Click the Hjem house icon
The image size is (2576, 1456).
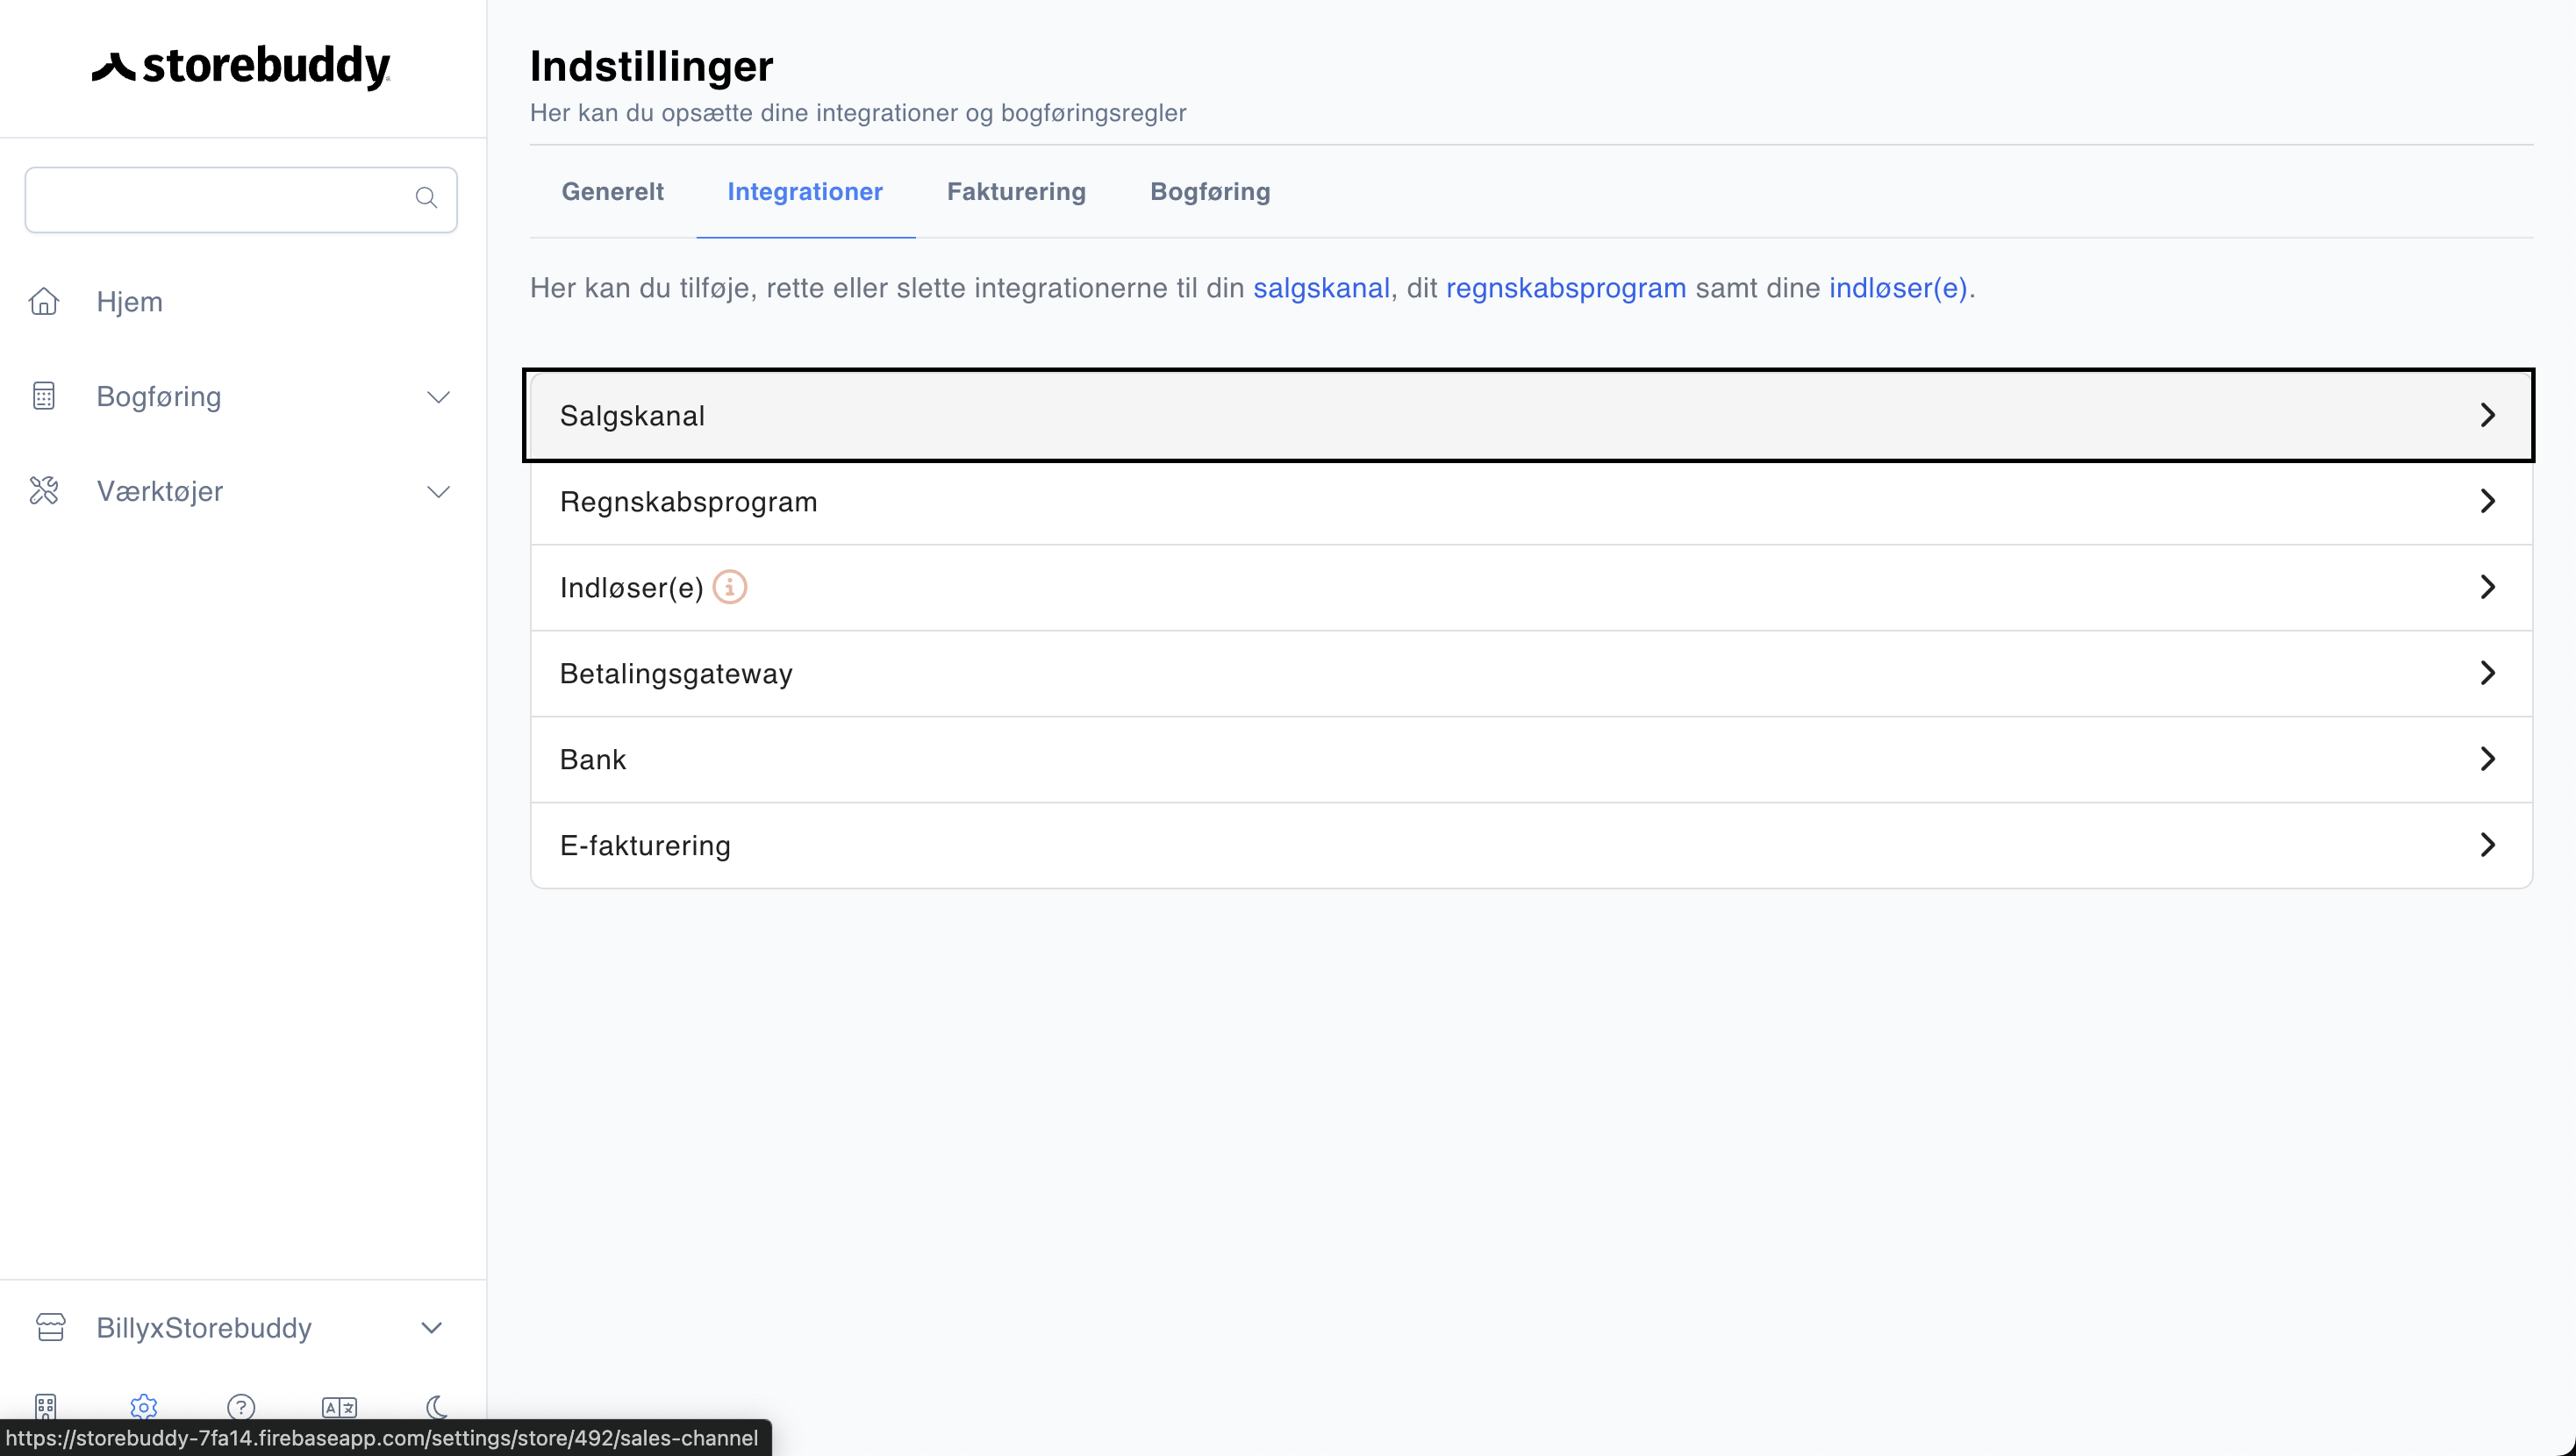44,301
